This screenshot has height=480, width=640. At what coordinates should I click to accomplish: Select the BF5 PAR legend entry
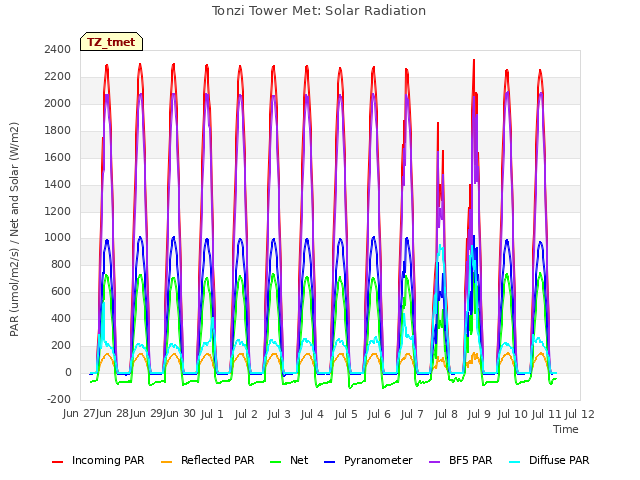tap(460, 460)
